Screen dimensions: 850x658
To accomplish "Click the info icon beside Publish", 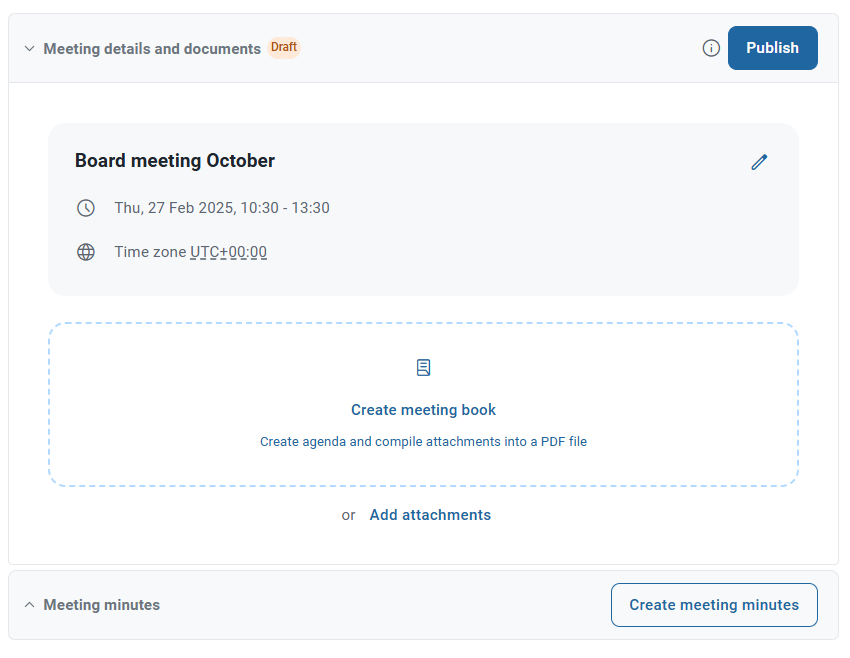I will pos(711,48).
